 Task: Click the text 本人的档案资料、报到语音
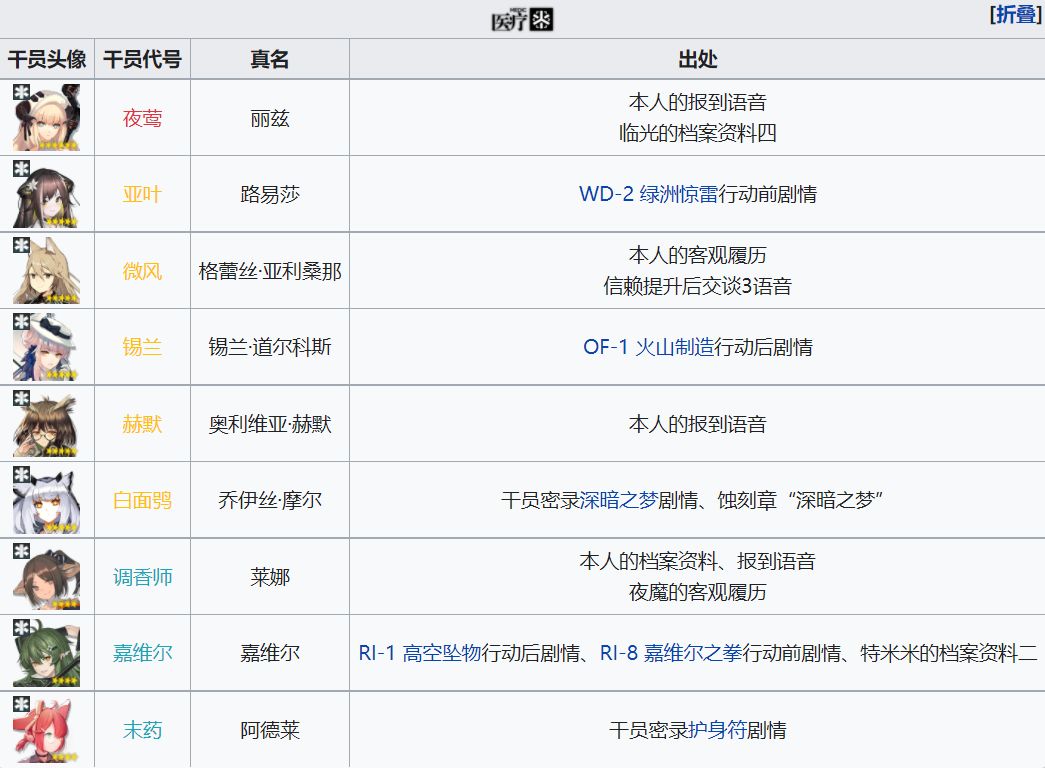698,561
